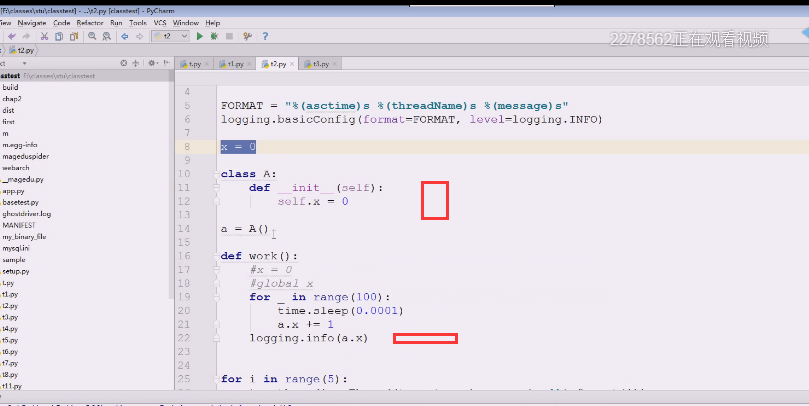Image resolution: width=809 pixels, height=406 pixels.
Task: Click fold end marker on line 22
Action: 217,338
